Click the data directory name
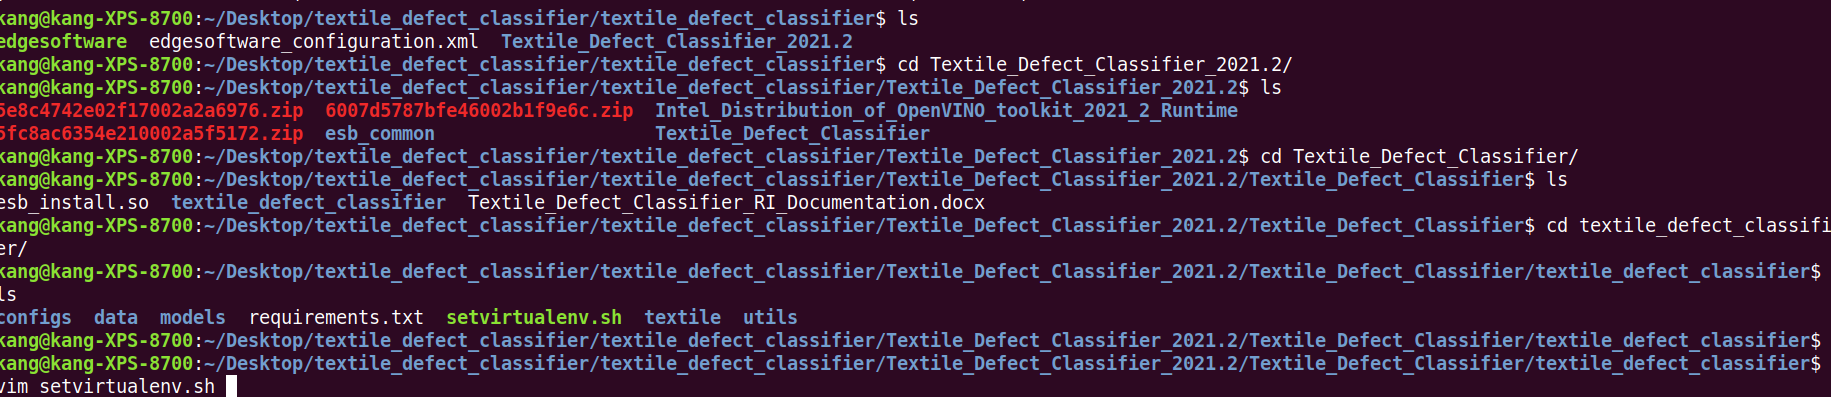The image size is (1831, 397). click(x=116, y=318)
